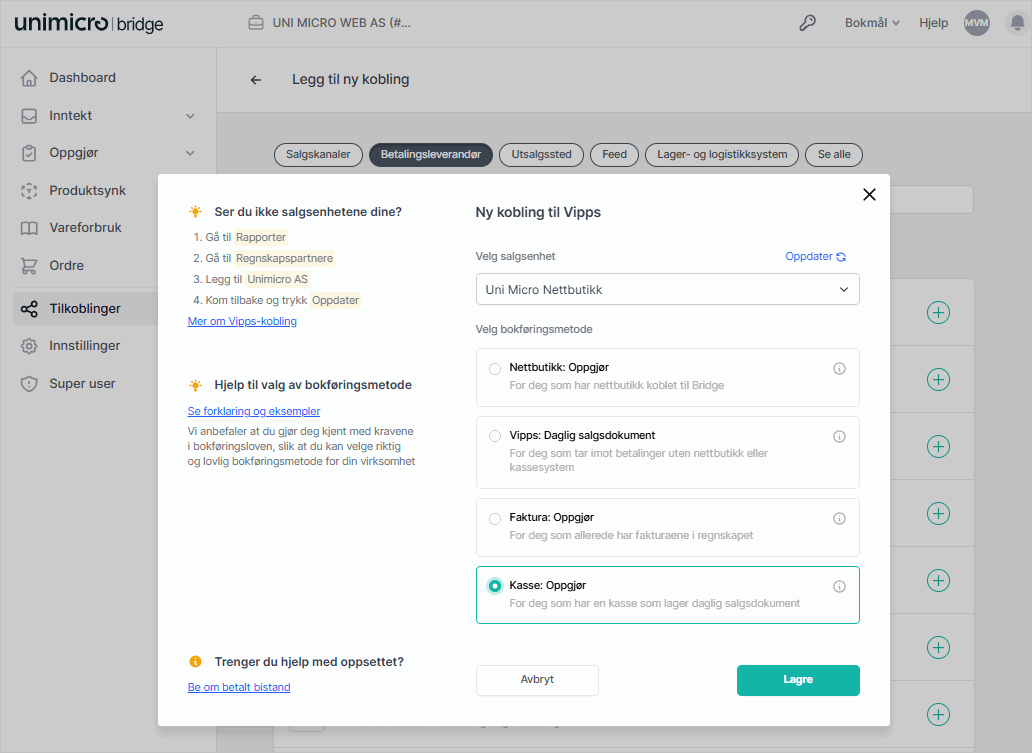
Task: Expand the Oppgjør sidebar chevron
Action: (190, 153)
